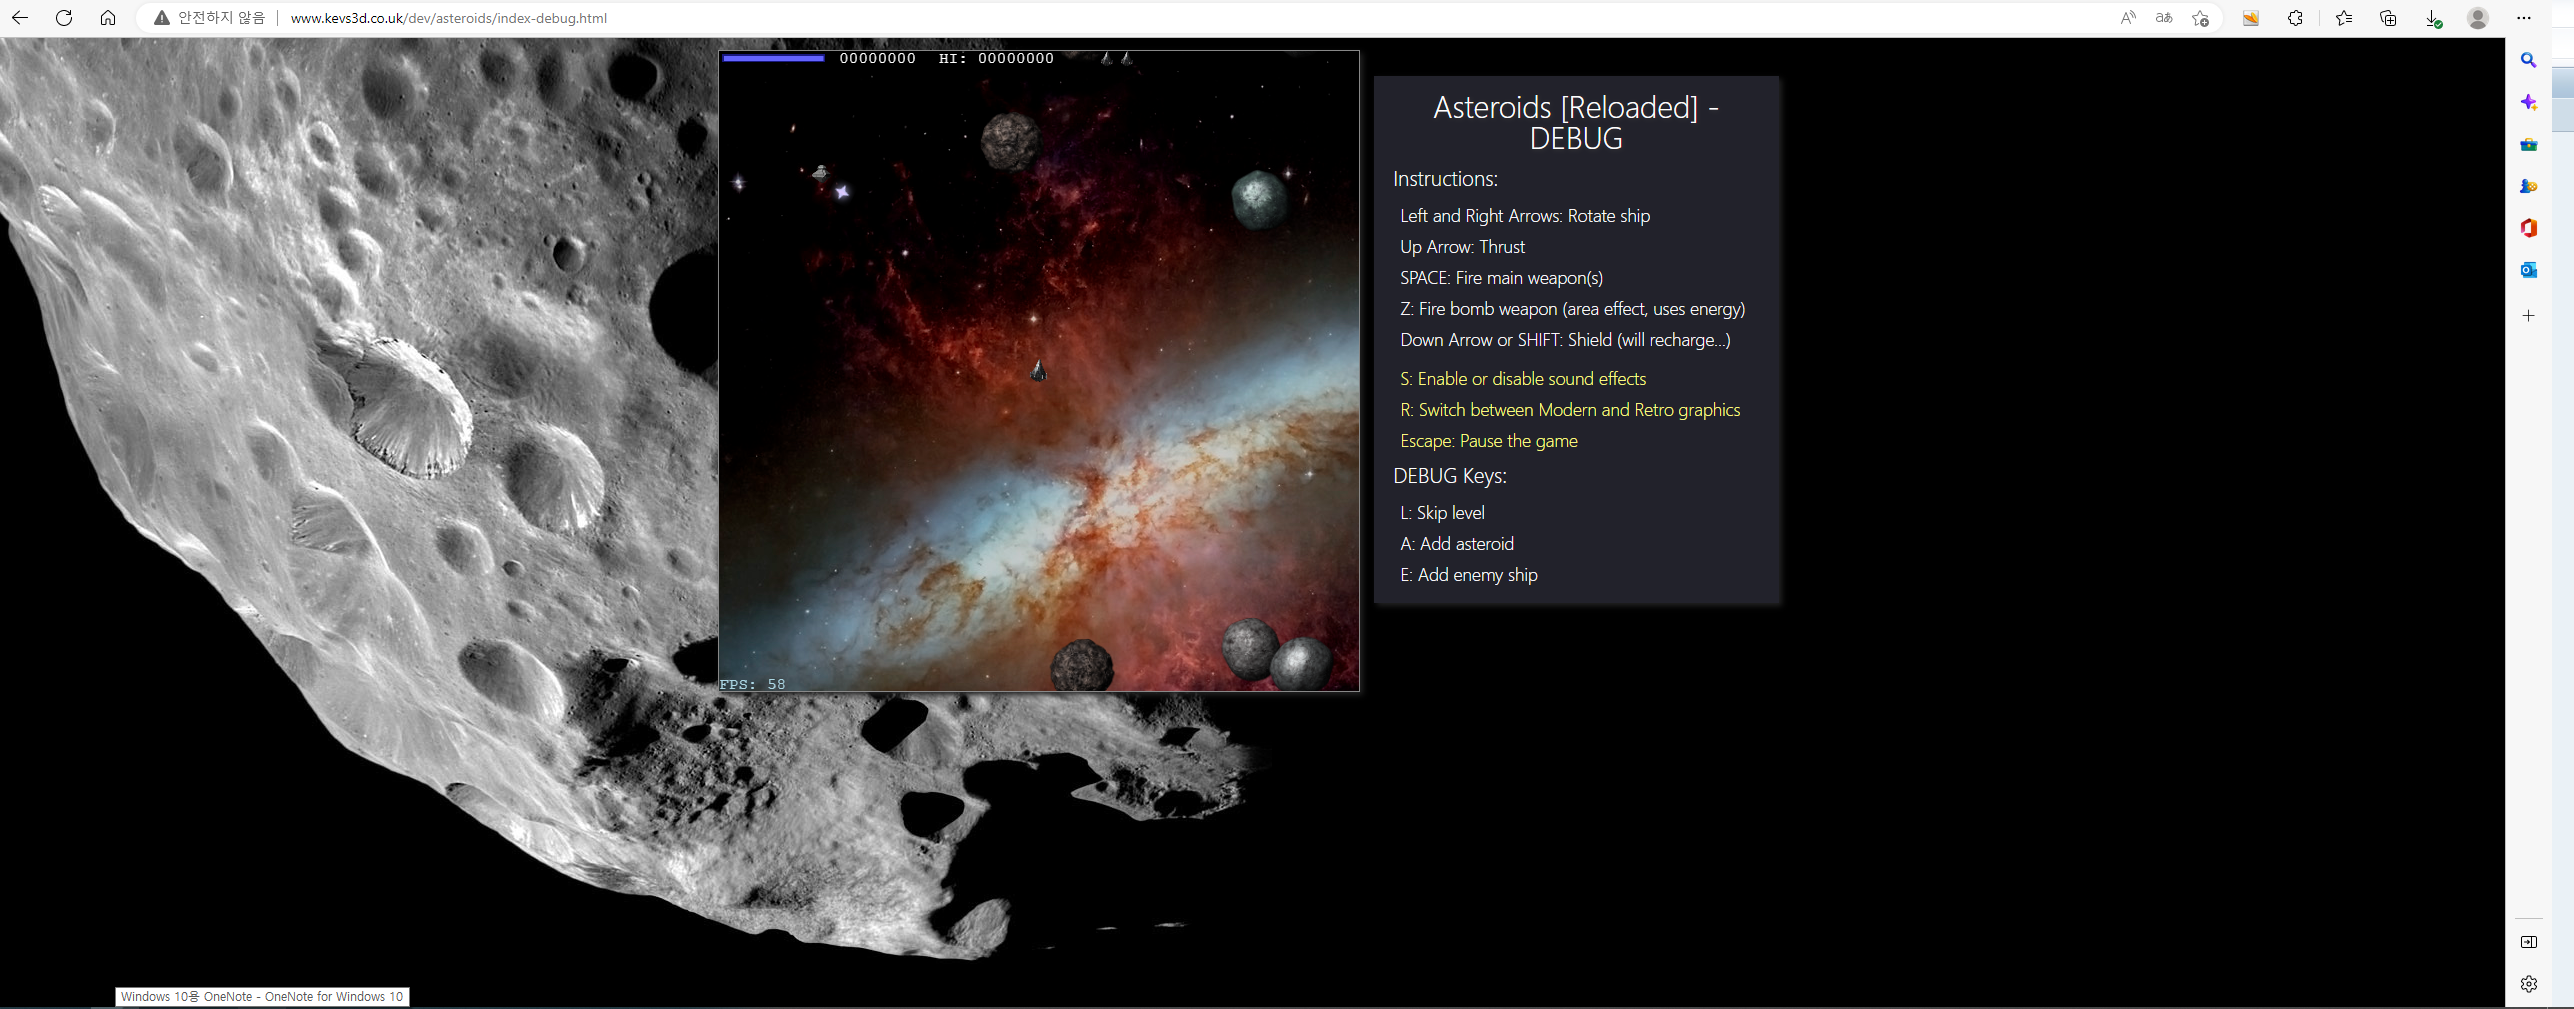Click 'SPACE: Fire main weapon(s)' line
The width and height of the screenshot is (2574, 1009).
pos(1501,278)
